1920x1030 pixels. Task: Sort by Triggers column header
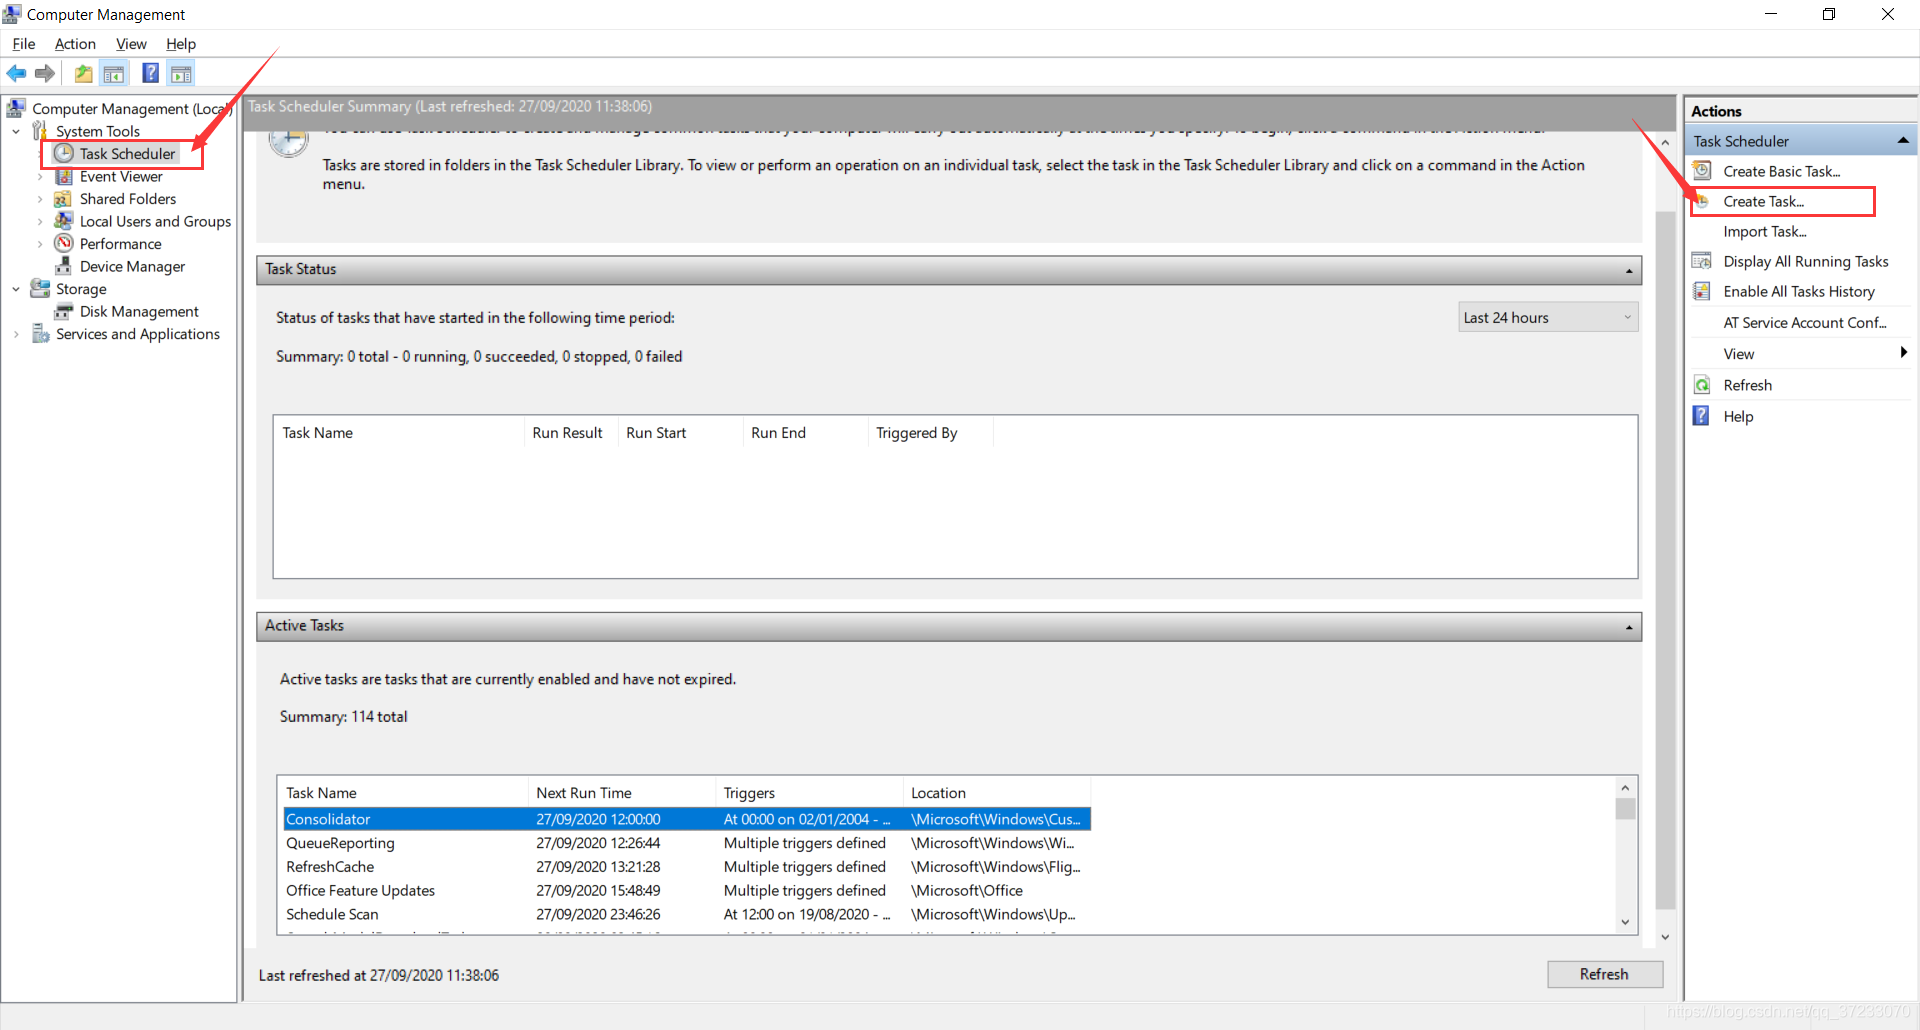pos(810,792)
